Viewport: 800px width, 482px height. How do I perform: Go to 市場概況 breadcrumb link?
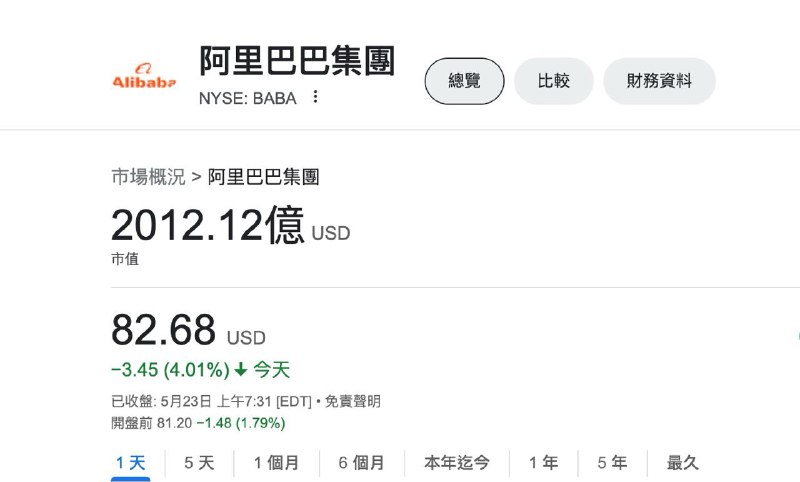(x=148, y=177)
